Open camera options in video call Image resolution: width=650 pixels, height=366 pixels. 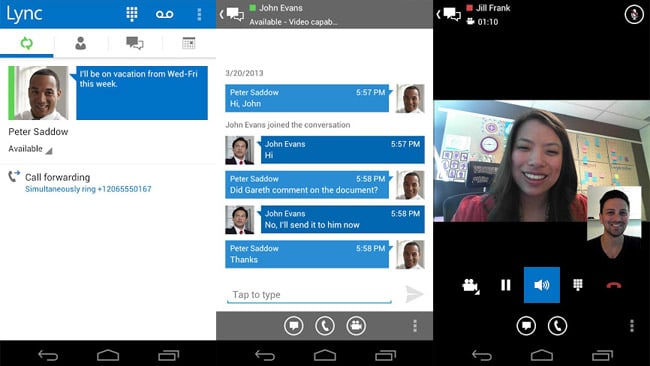tap(471, 285)
